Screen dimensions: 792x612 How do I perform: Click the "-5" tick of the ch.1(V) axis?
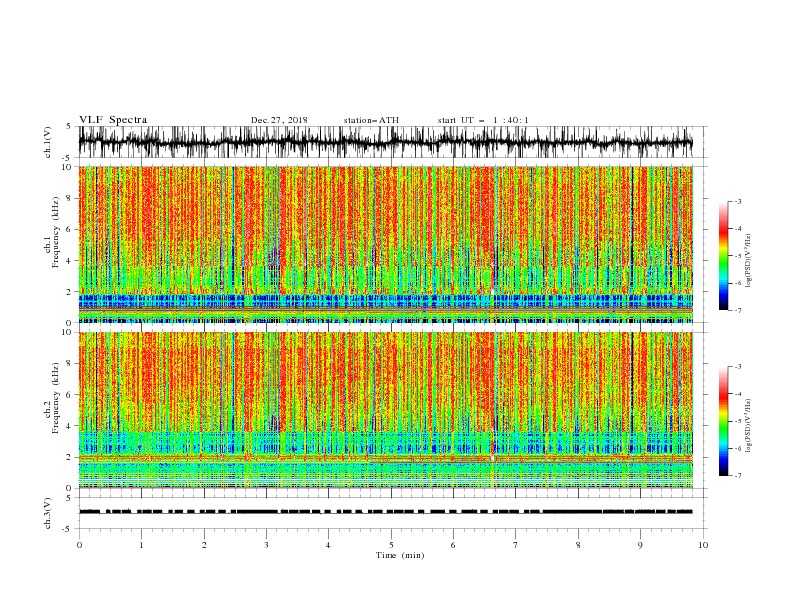pyautogui.click(x=66, y=158)
